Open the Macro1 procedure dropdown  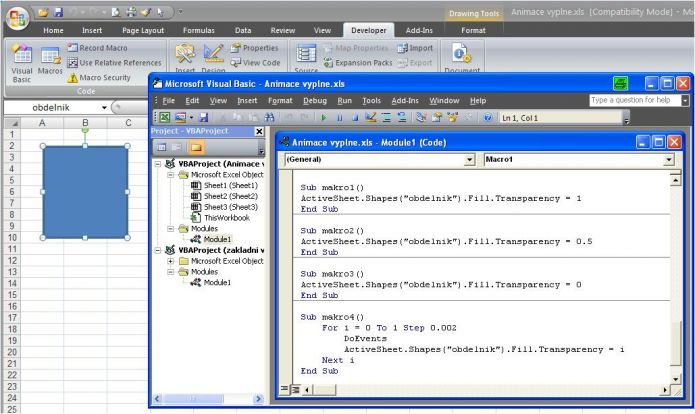(669, 160)
